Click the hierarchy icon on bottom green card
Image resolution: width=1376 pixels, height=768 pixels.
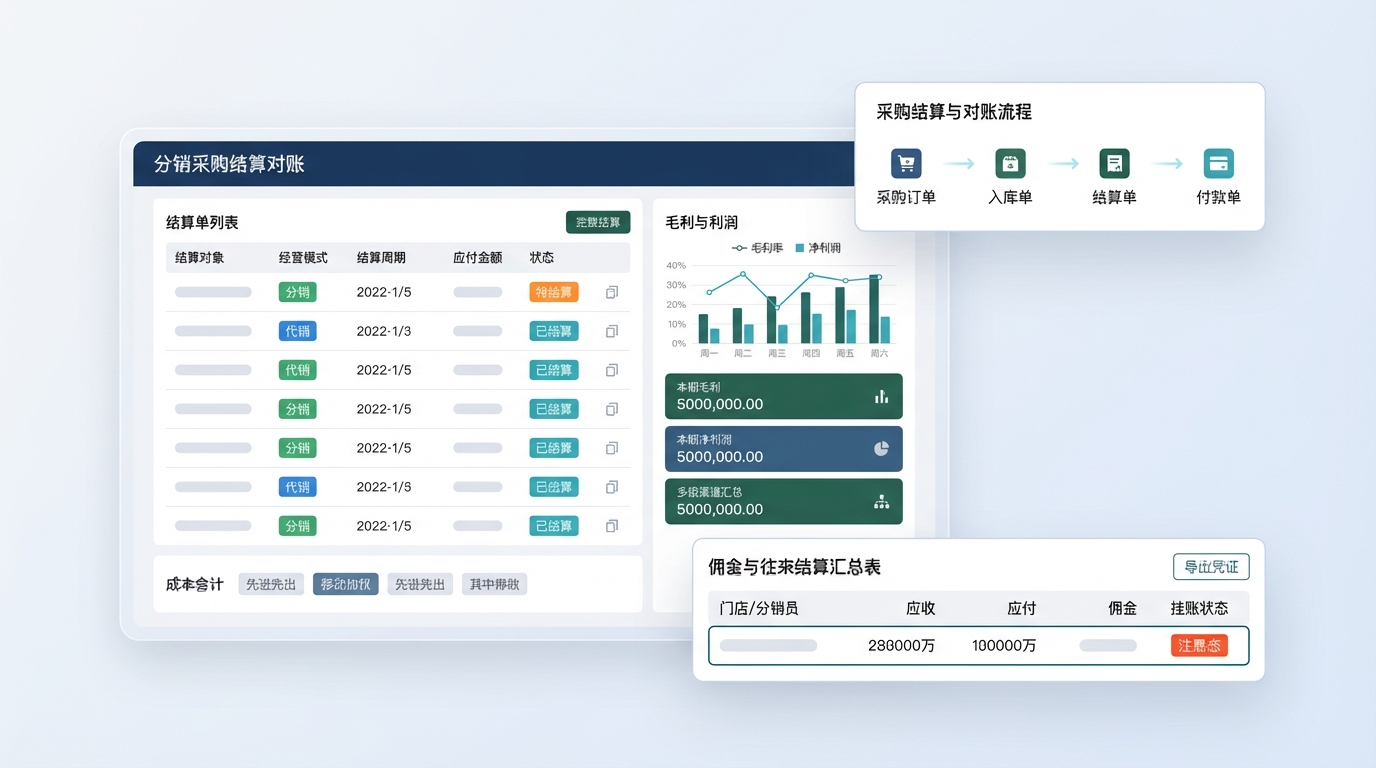click(x=881, y=502)
